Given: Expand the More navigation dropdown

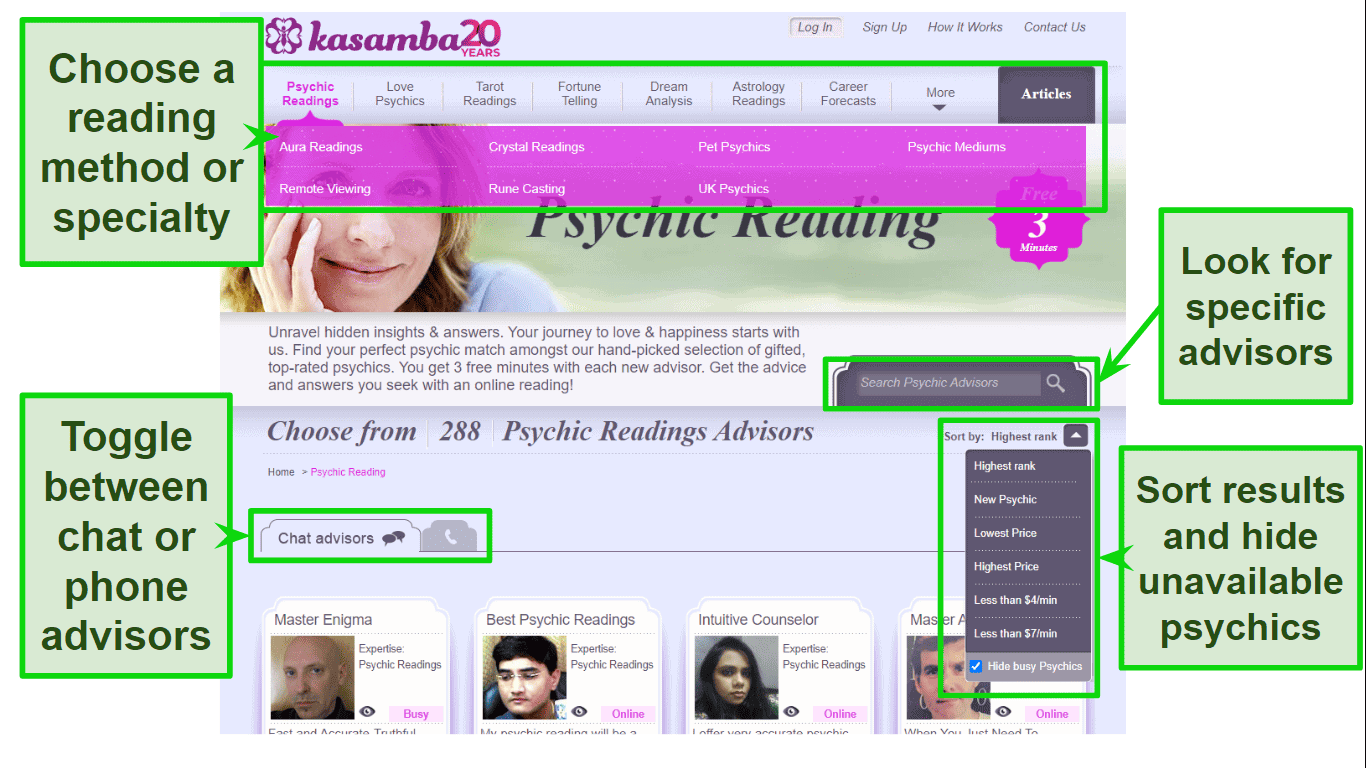Looking at the screenshot, I should (940, 97).
